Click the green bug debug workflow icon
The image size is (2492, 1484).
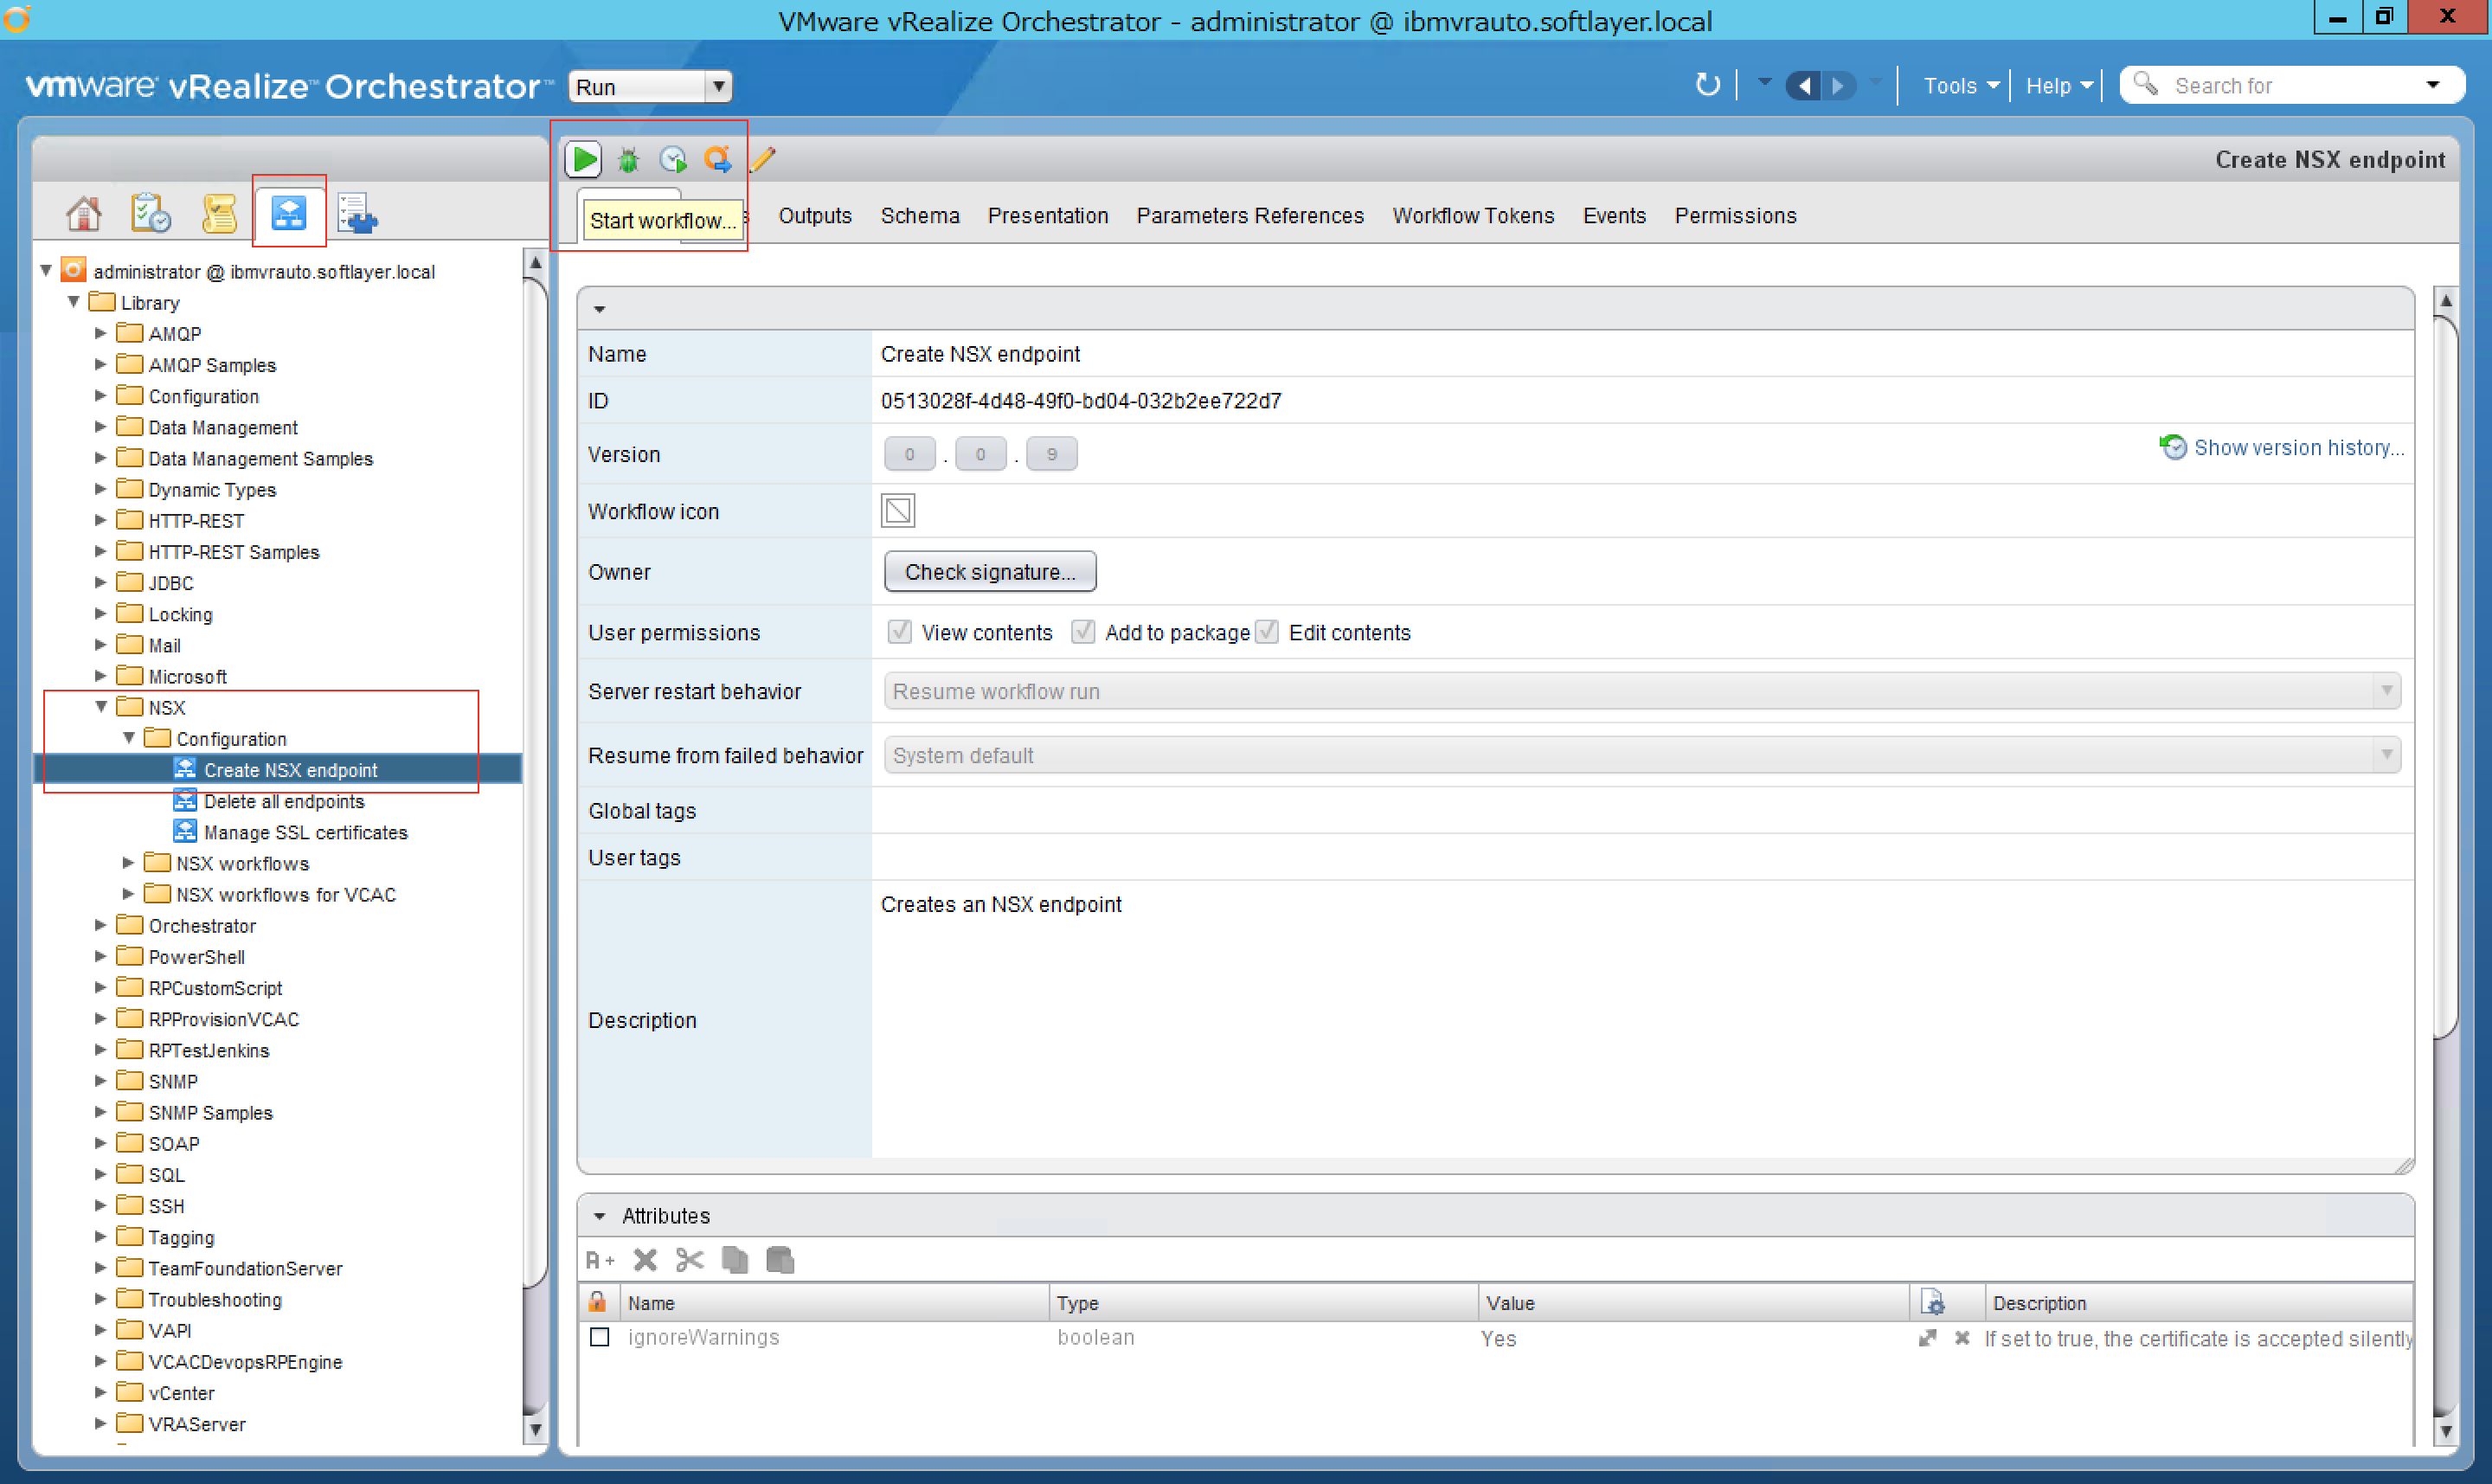[x=628, y=159]
